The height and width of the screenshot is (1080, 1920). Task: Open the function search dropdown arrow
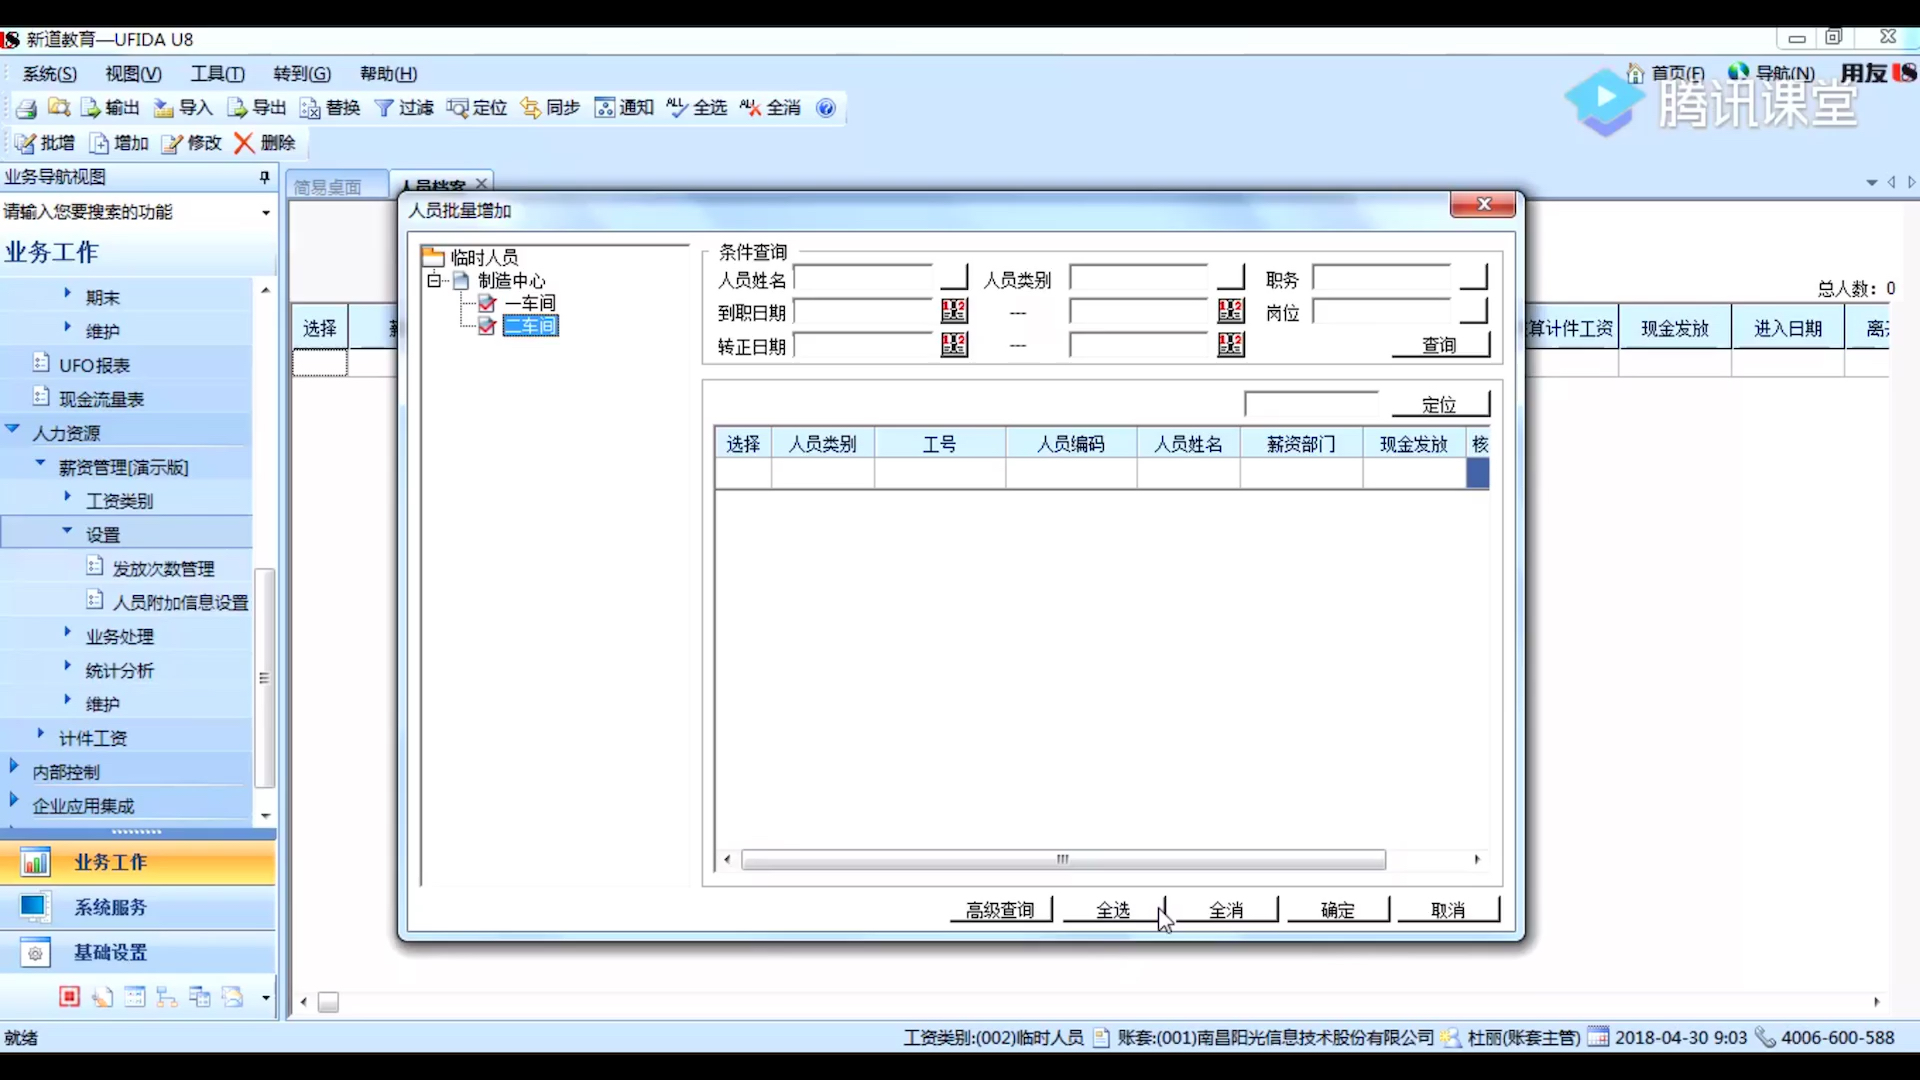265,212
